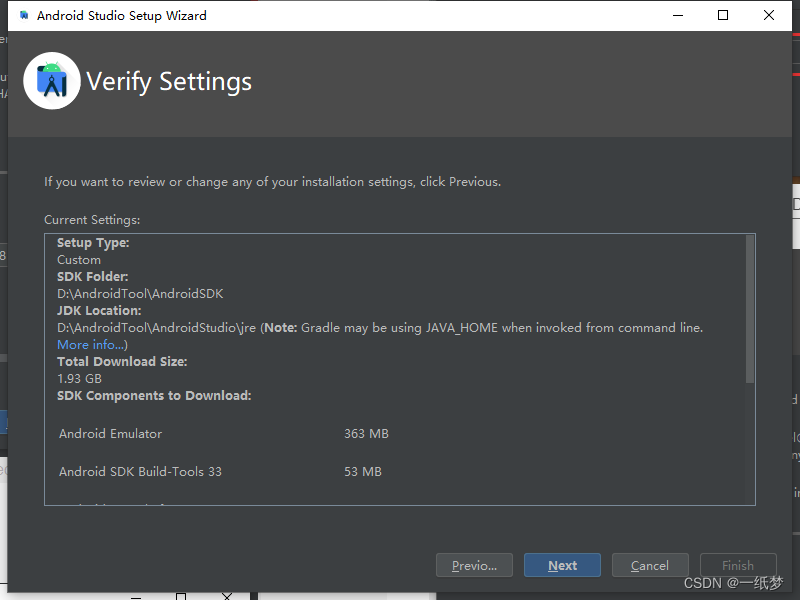800x600 pixels.
Task: Maximize the Setup Wizard window
Action: coord(723,16)
